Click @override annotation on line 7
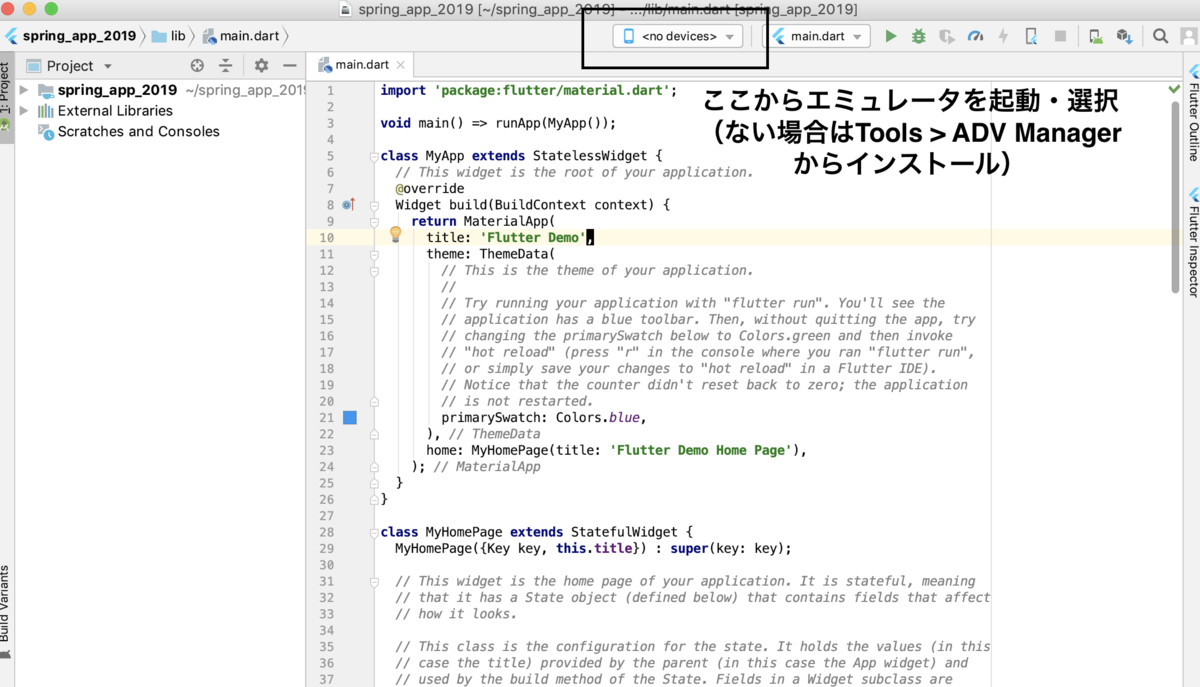Viewport: 1200px width, 687px height. [x=429, y=188]
